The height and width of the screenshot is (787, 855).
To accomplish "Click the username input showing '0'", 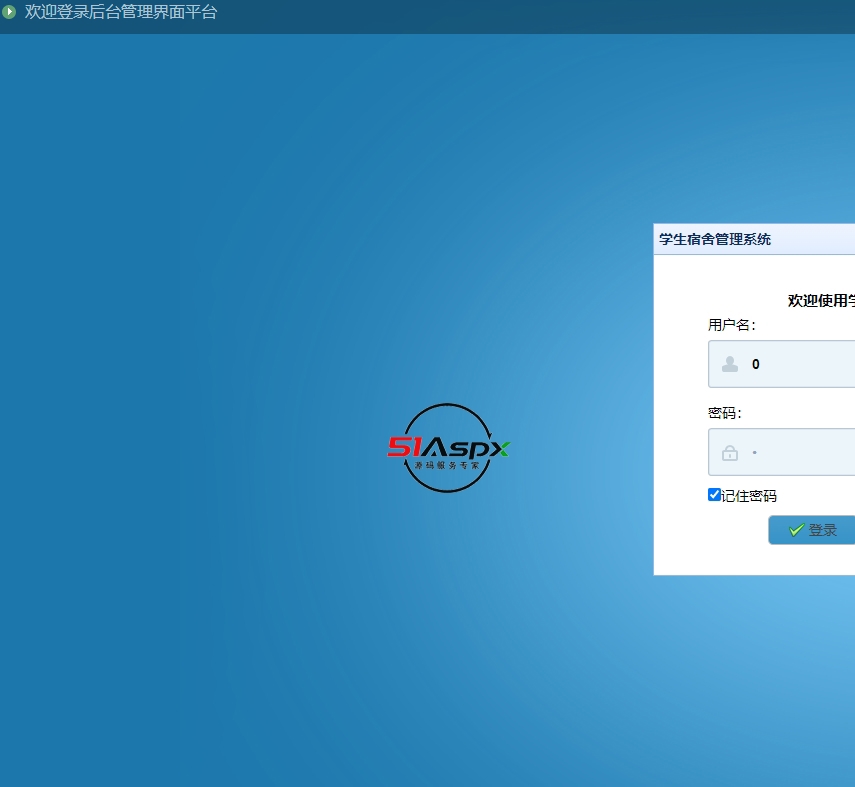I will click(790, 364).
